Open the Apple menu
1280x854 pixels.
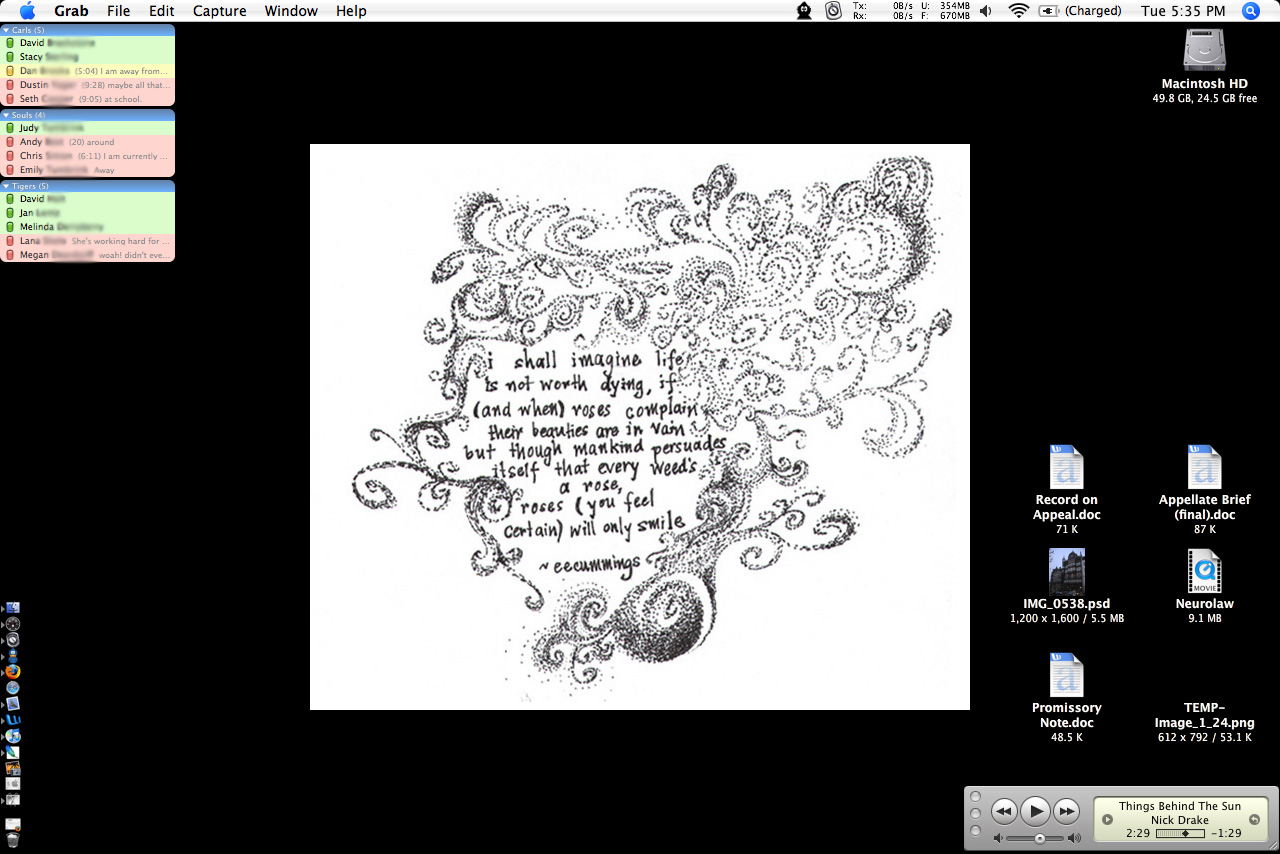point(27,11)
